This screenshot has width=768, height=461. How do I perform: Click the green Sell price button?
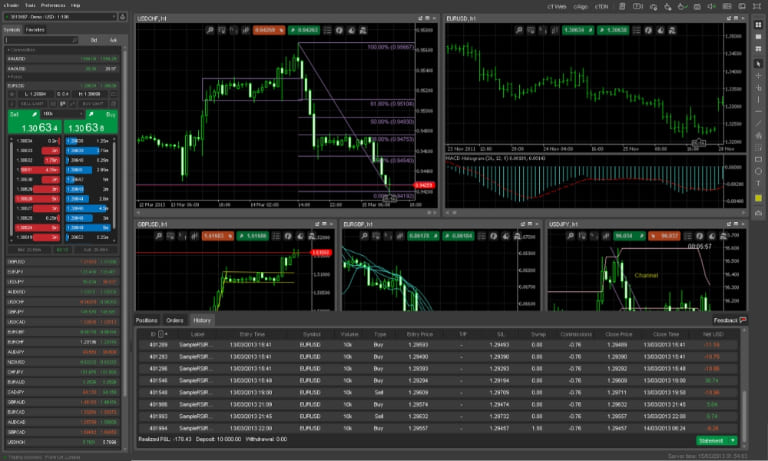click(x=33, y=127)
